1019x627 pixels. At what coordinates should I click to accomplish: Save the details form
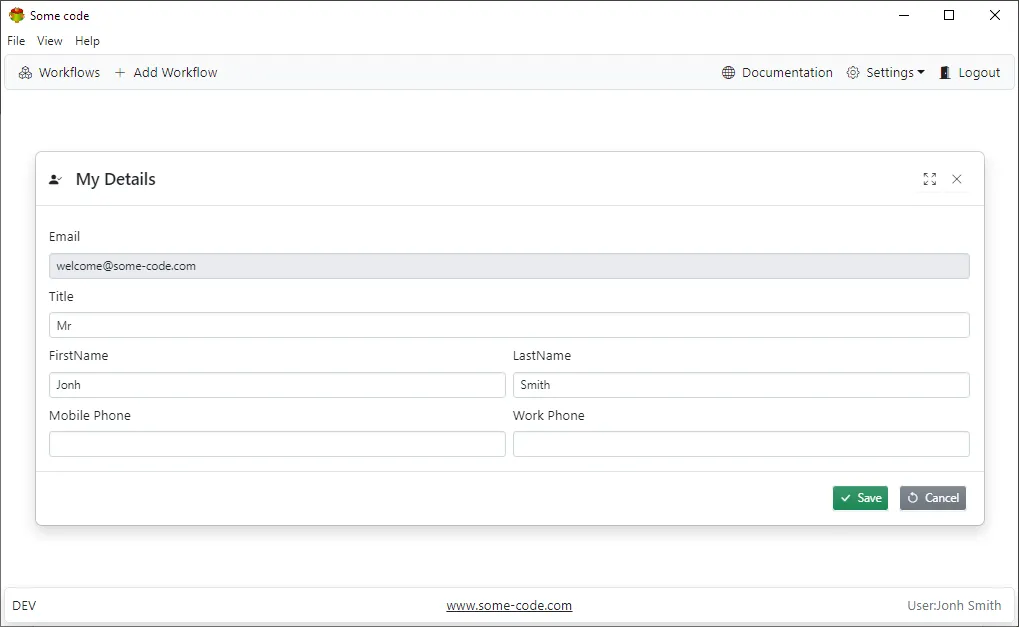click(x=860, y=497)
